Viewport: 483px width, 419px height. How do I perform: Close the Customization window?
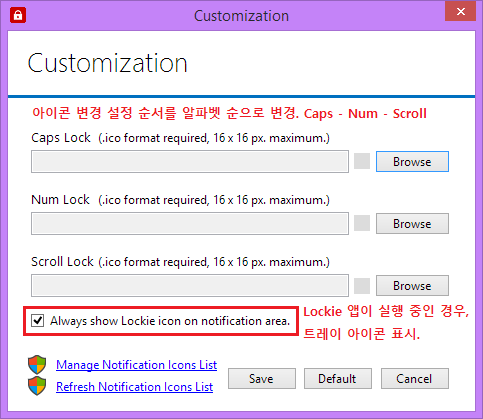click(x=461, y=11)
